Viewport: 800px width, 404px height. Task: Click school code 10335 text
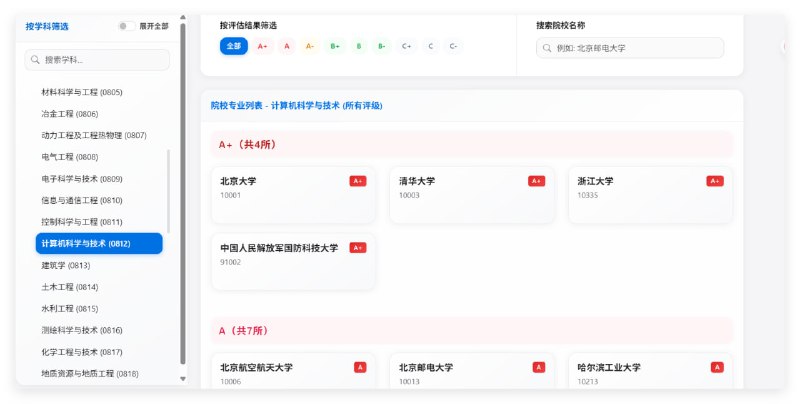[588, 195]
